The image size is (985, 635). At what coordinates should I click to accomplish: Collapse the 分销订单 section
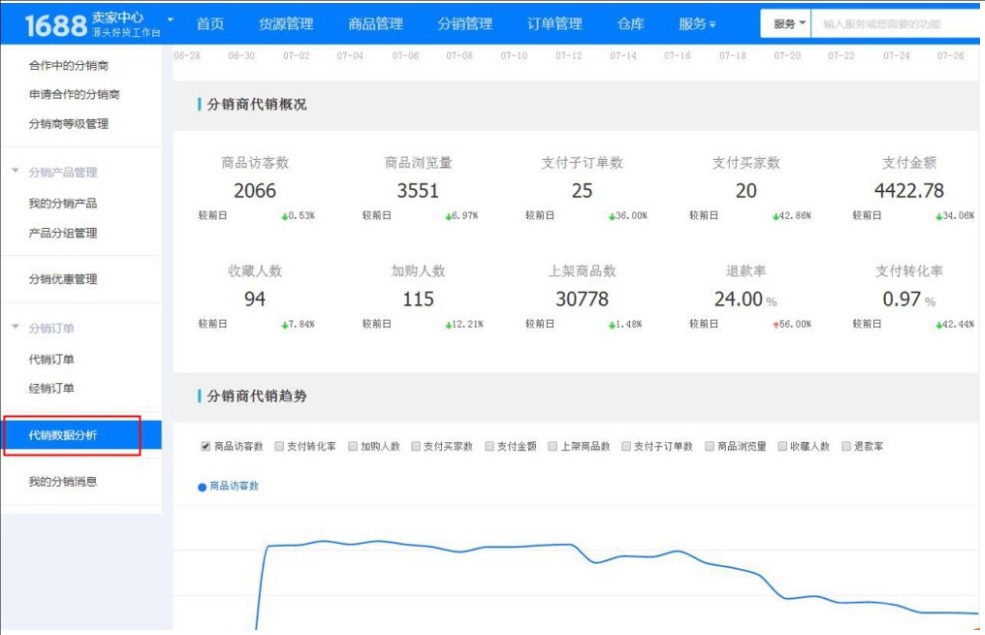(x=16, y=327)
